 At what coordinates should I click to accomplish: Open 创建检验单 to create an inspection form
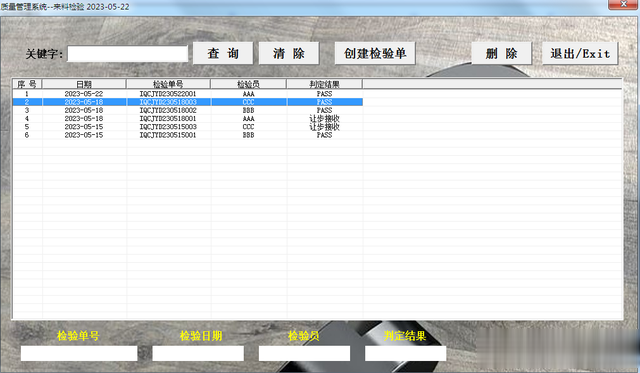[x=375, y=53]
